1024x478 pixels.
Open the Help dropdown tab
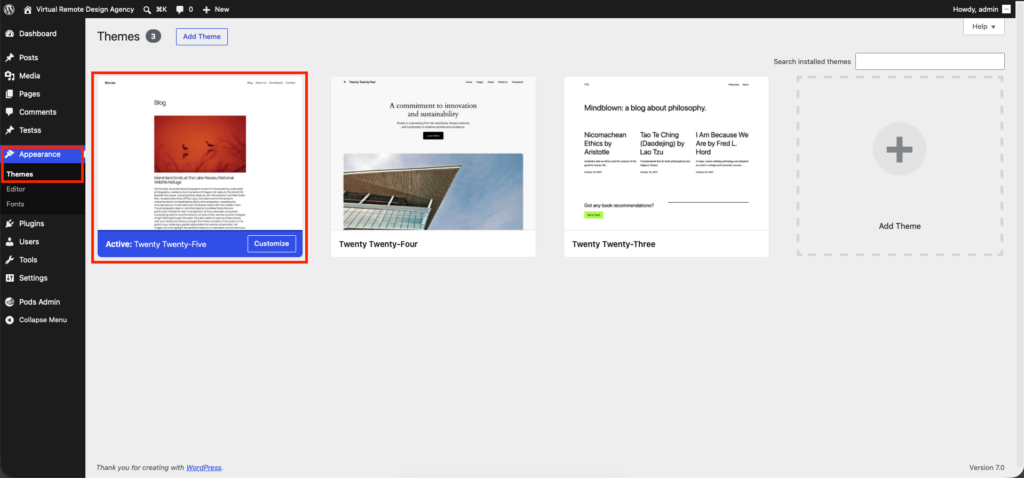pyautogui.click(x=984, y=27)
